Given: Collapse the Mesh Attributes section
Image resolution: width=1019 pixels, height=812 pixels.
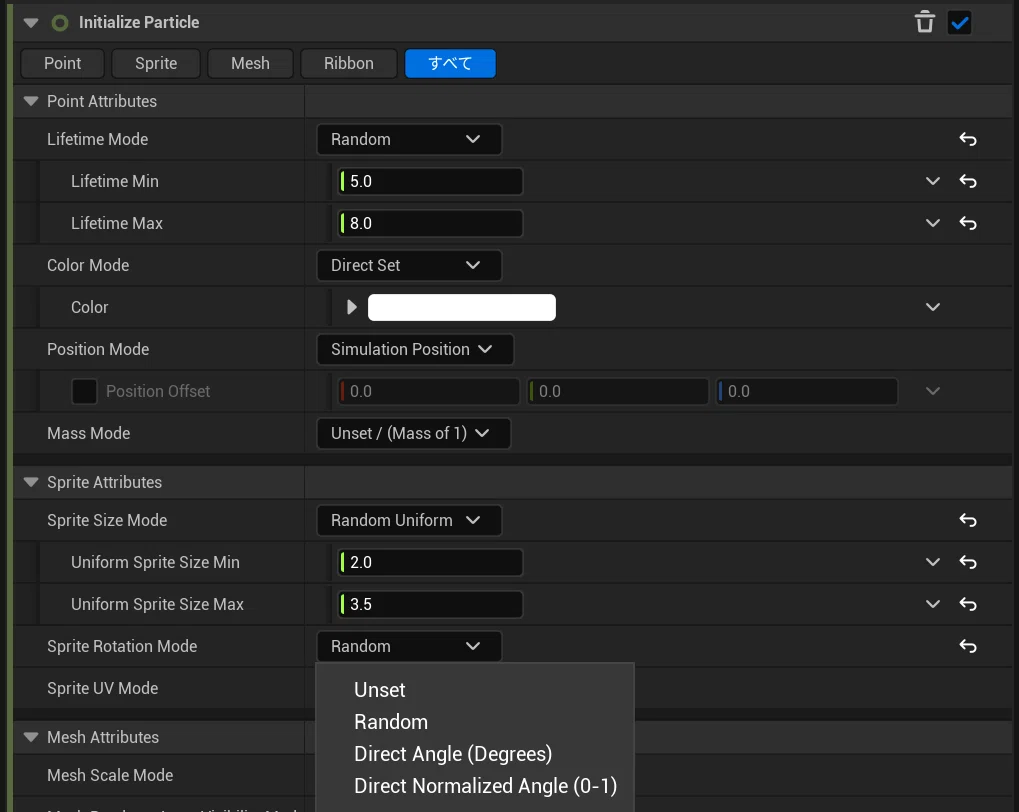Looking at the screenshot, I should point(31,737).
